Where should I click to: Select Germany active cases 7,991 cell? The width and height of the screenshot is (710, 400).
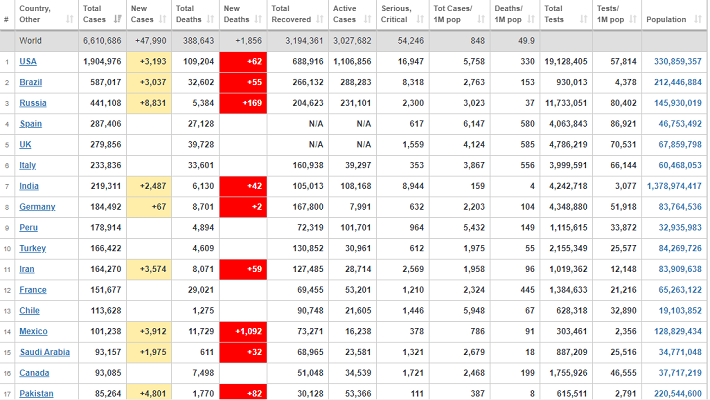352,207
